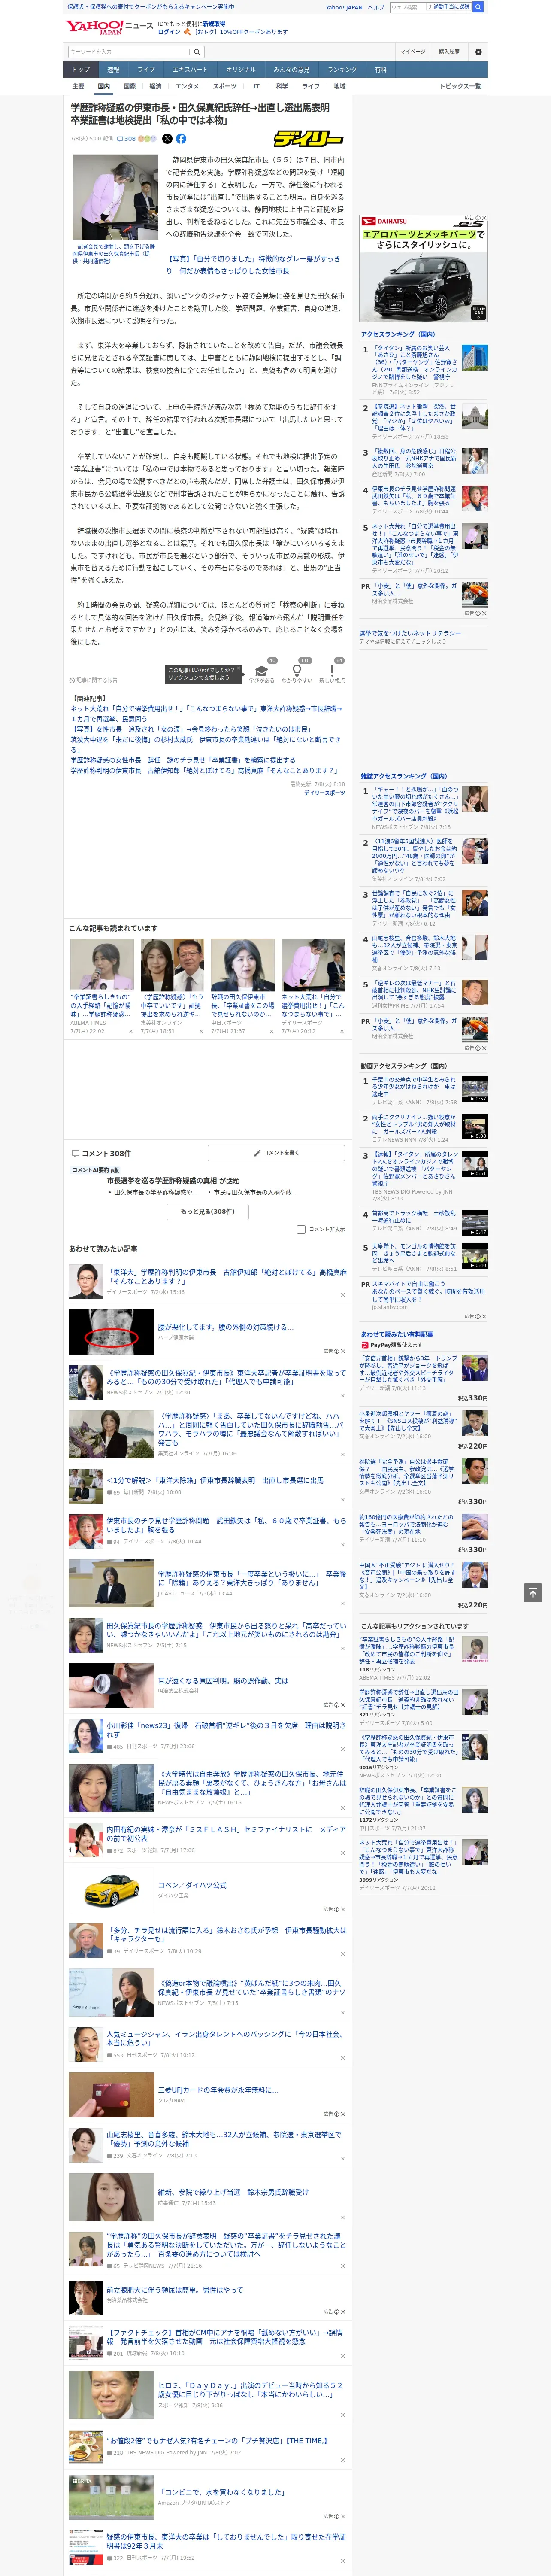
Task: Open the 308 comments count icon
Action: [x=126, y=139]
